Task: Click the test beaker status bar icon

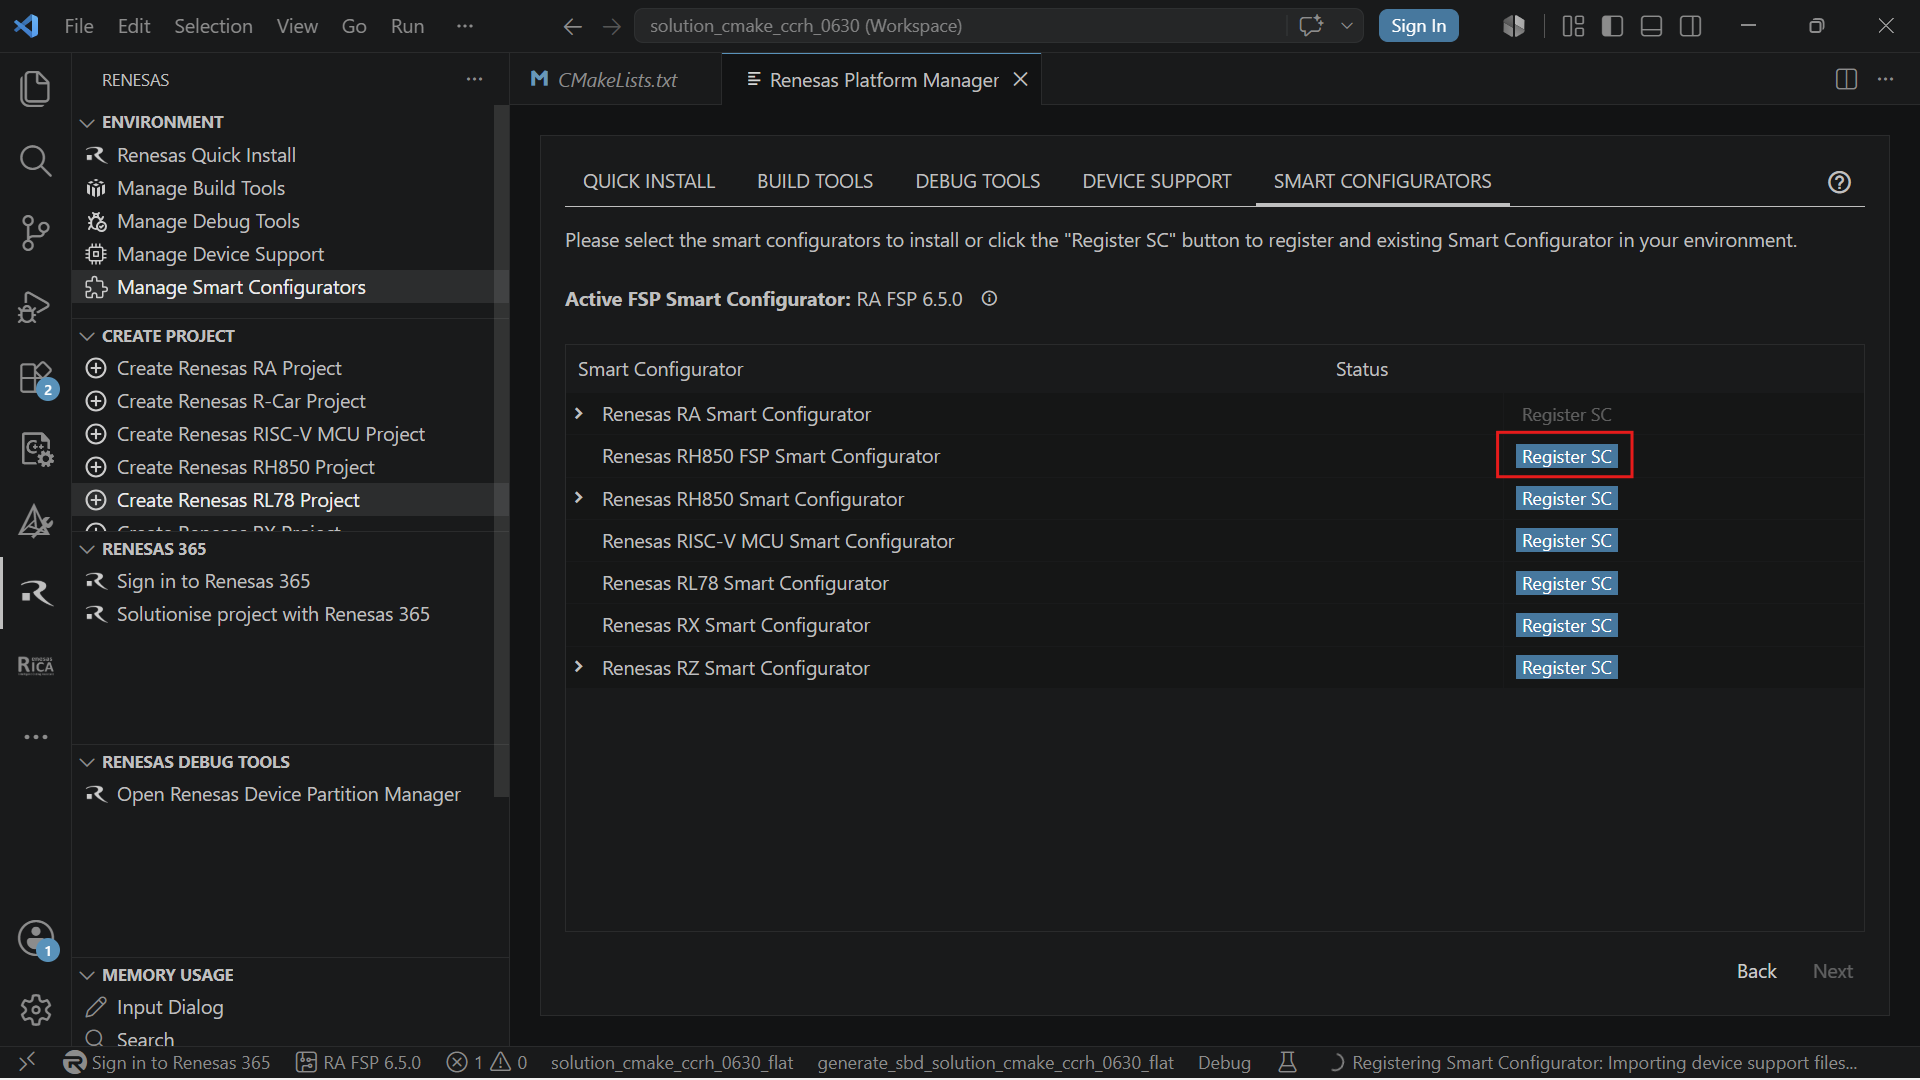Action: coord(1288,1062)
